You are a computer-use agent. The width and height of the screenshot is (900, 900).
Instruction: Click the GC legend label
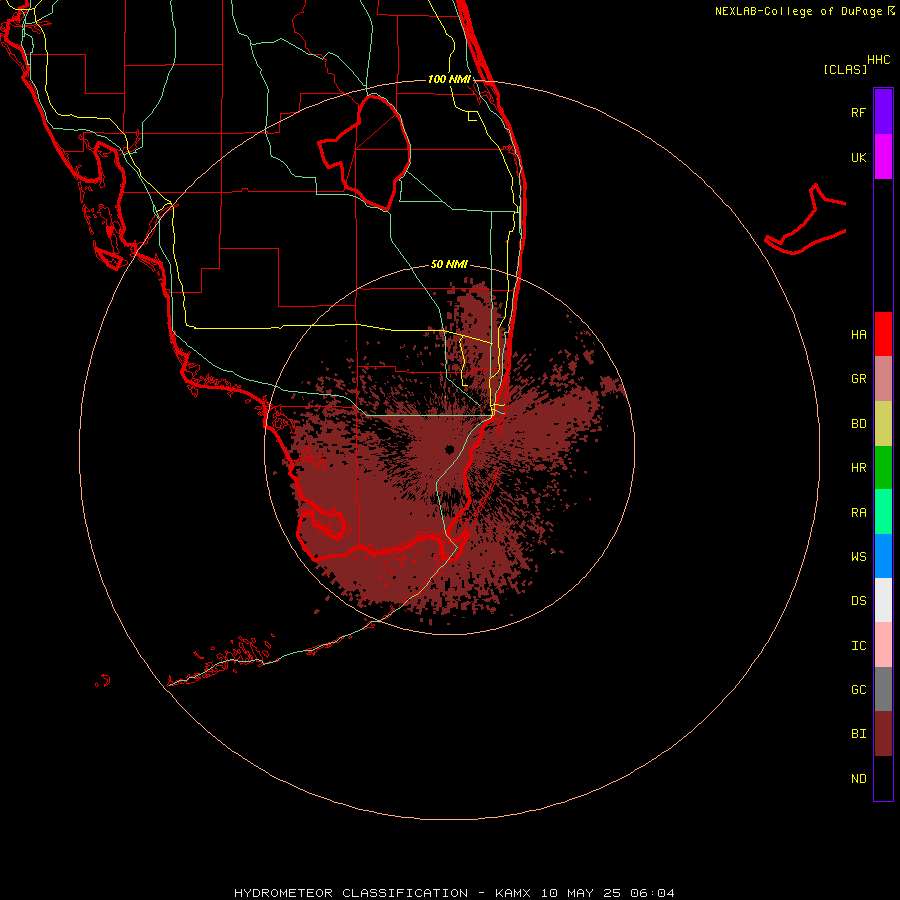(858, 689)
